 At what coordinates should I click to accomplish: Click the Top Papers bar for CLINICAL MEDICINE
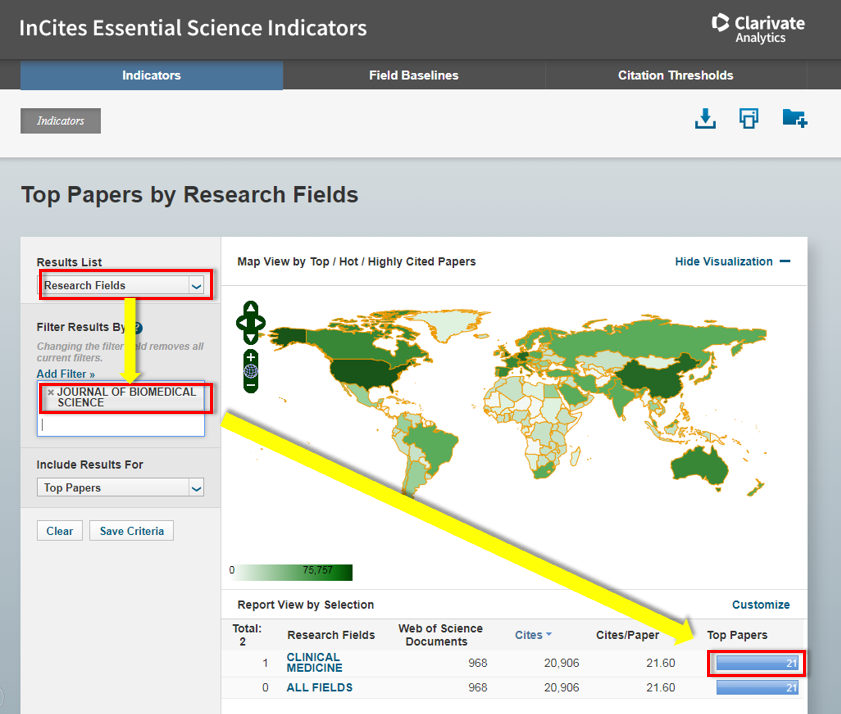757,663
